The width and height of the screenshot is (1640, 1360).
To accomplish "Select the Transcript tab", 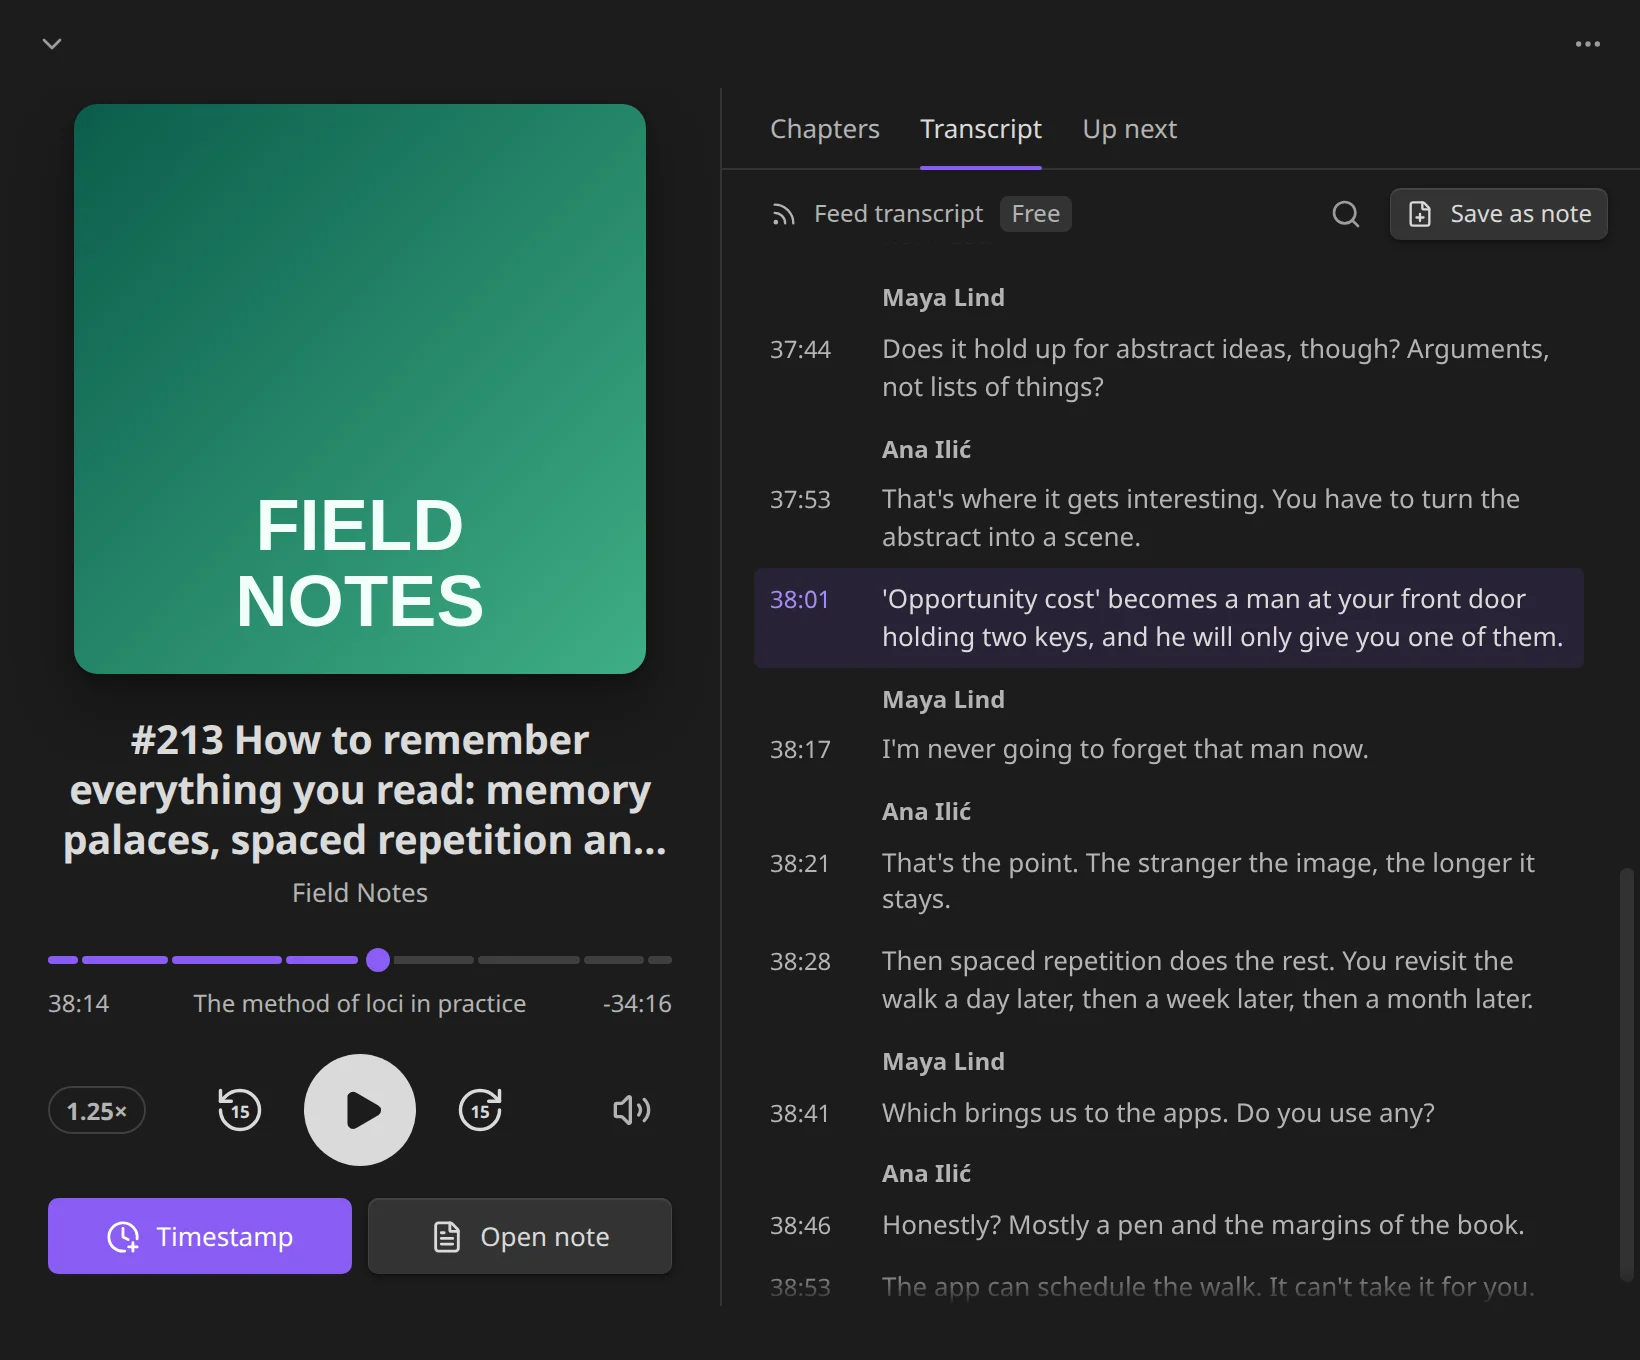I will pyautogui.click(x=981, y=129).
